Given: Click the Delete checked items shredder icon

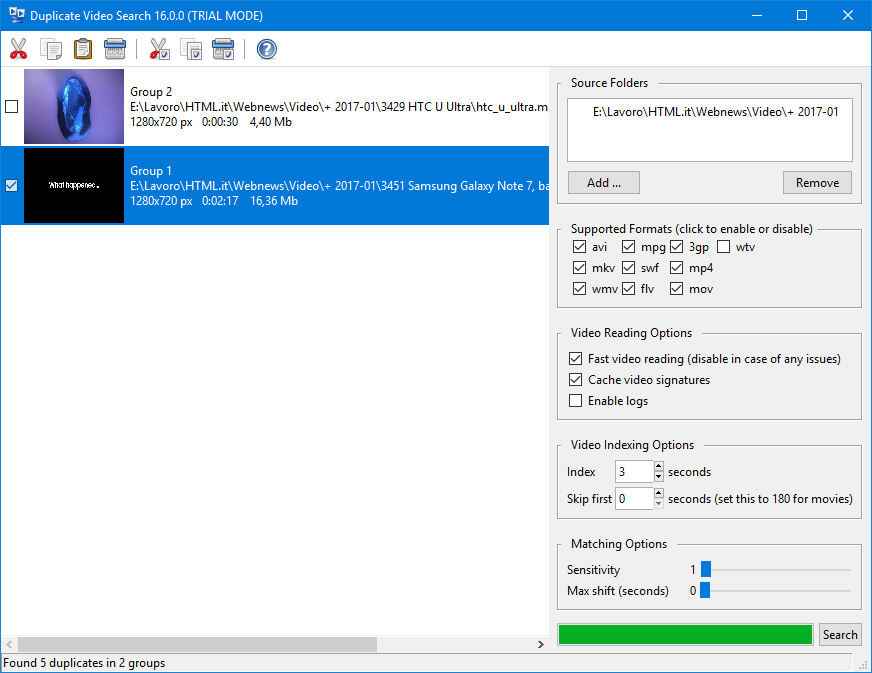Looking at the screenshot, I should pyautogui.click(x=223, y=49).
